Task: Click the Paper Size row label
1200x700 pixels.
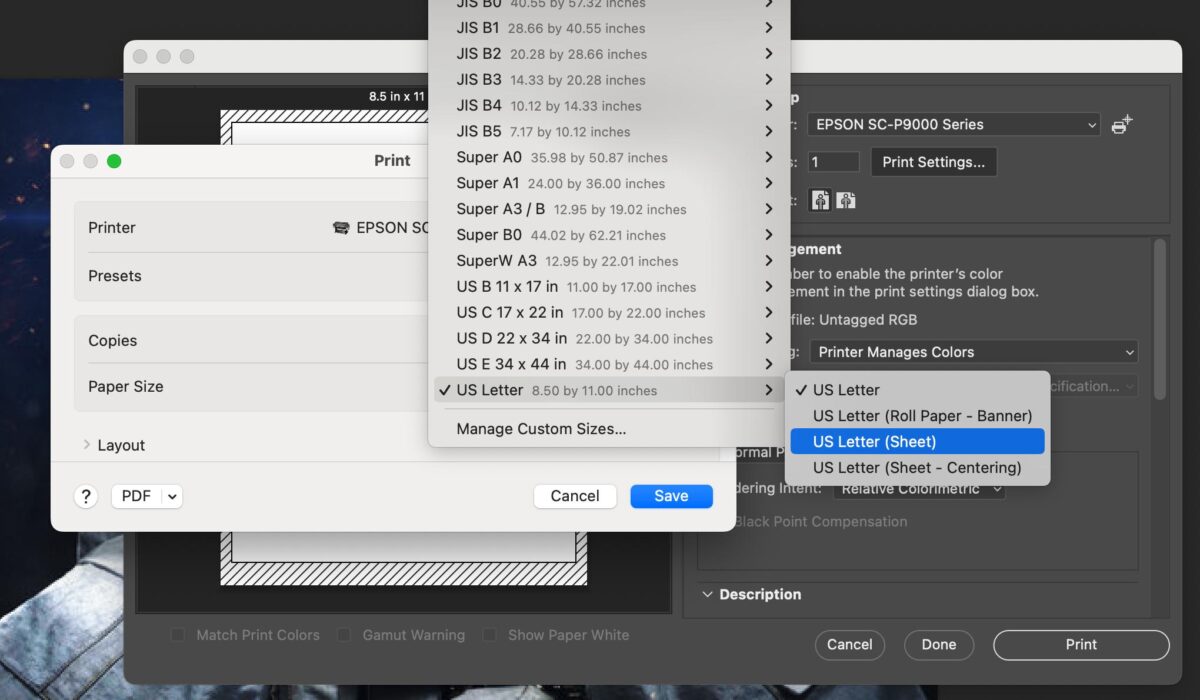Action: (x=126, y=387)
